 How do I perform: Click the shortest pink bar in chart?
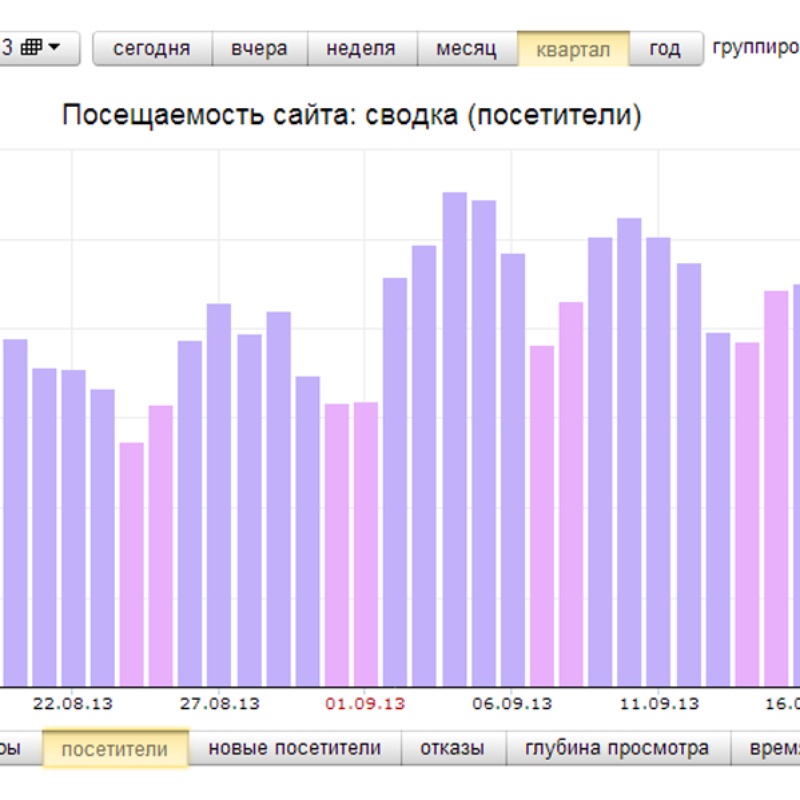132,563
